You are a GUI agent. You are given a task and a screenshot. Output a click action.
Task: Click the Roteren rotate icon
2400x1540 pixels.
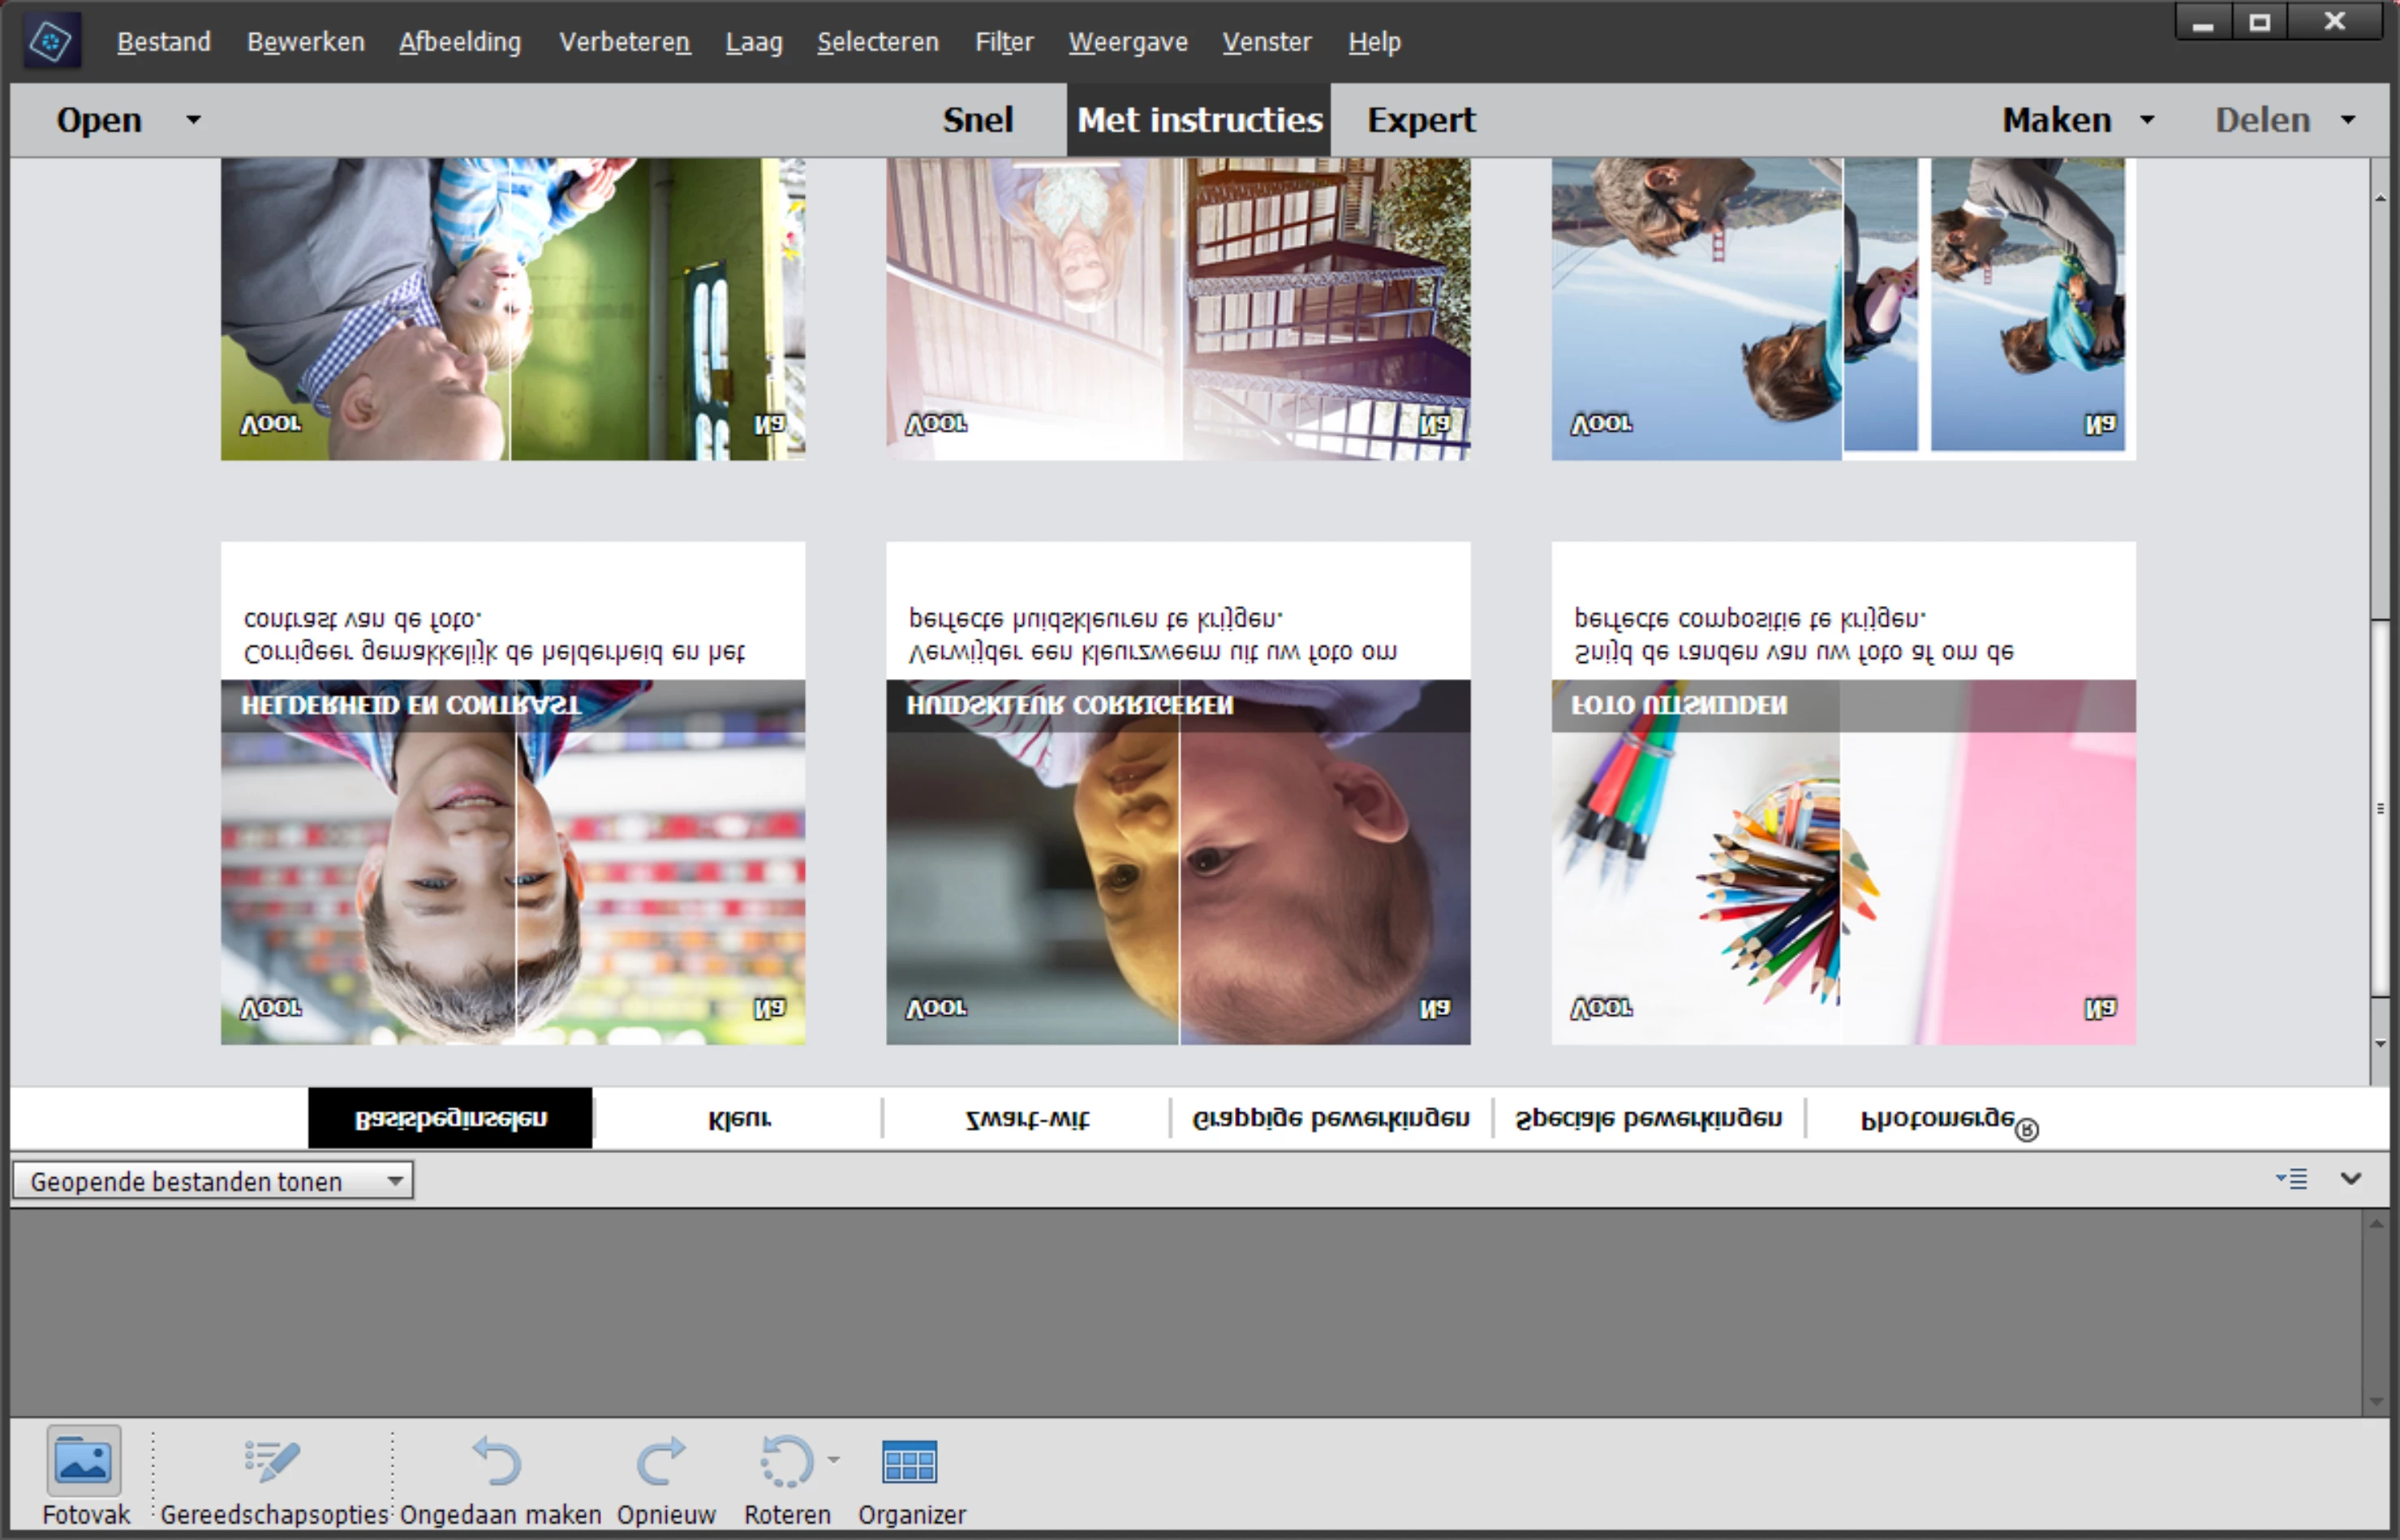coord(785,1461)
